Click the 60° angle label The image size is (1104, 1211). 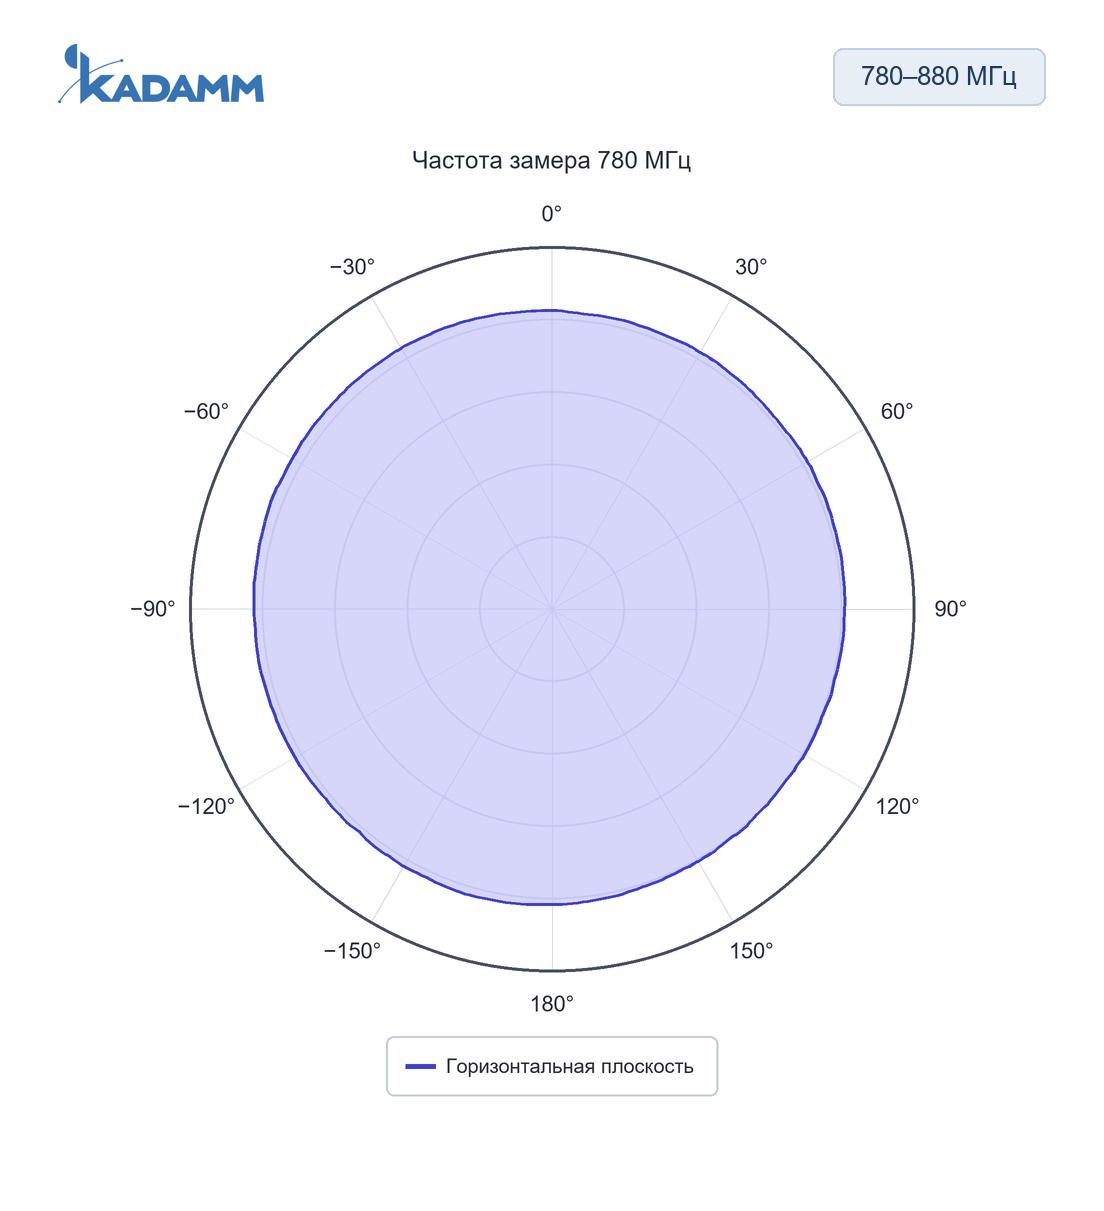[897, 412]
